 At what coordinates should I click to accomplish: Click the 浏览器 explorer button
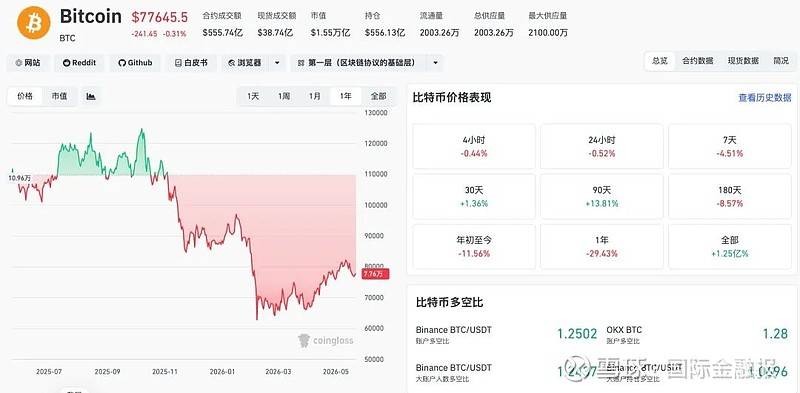(245, 63)
